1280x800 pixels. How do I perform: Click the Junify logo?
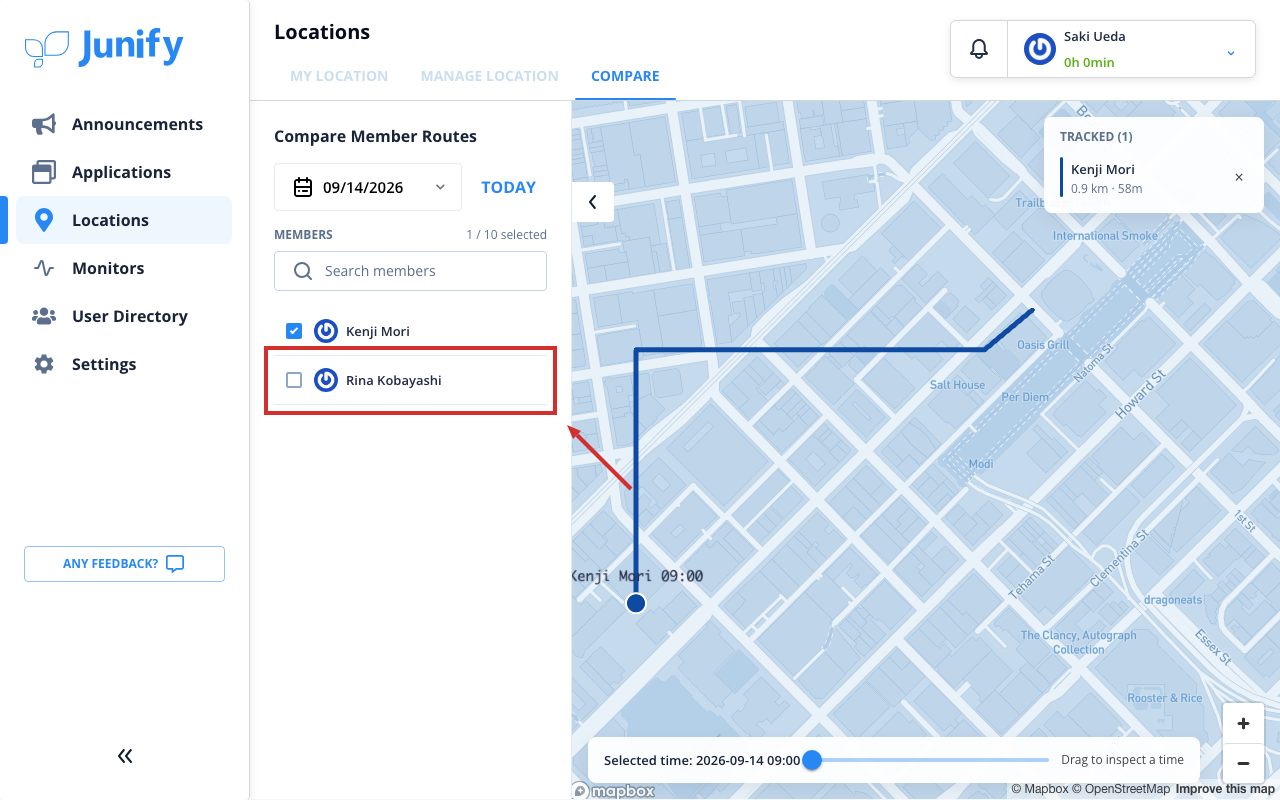click(104, 48)
